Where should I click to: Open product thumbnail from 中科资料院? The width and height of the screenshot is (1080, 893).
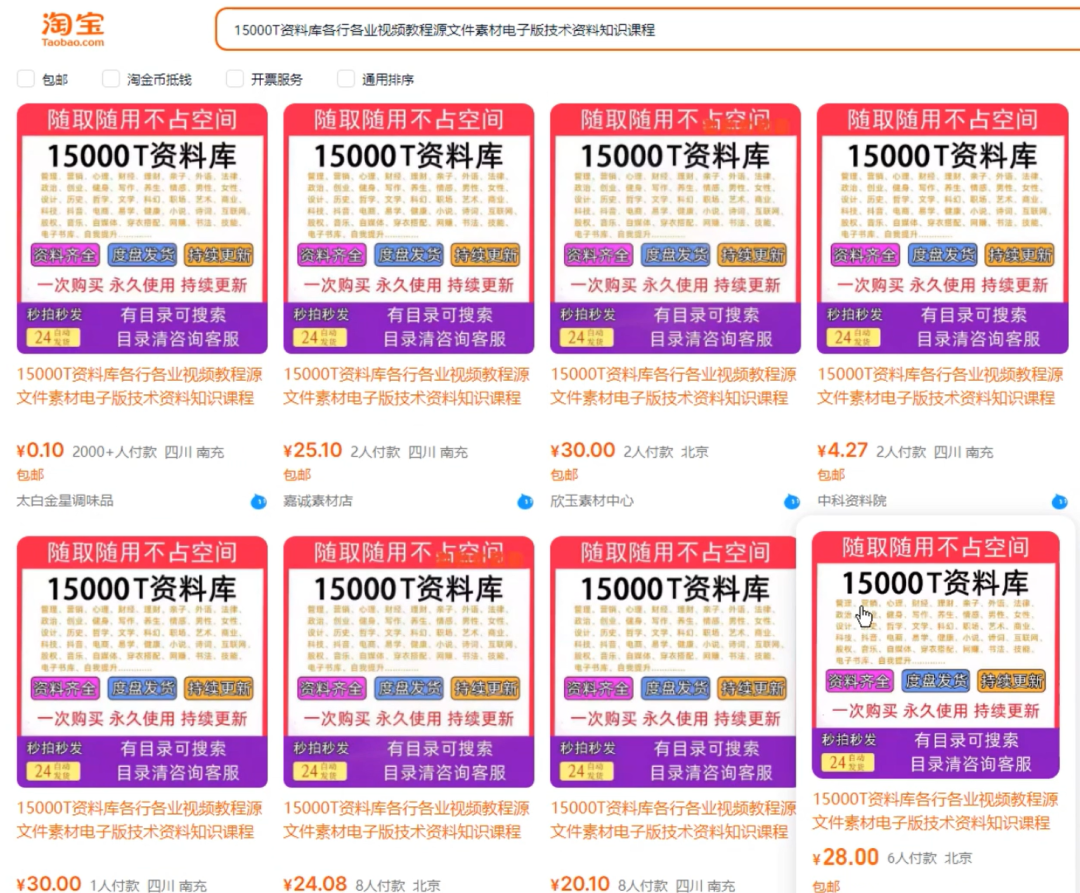pyautogui.click(x=942, y=229)
